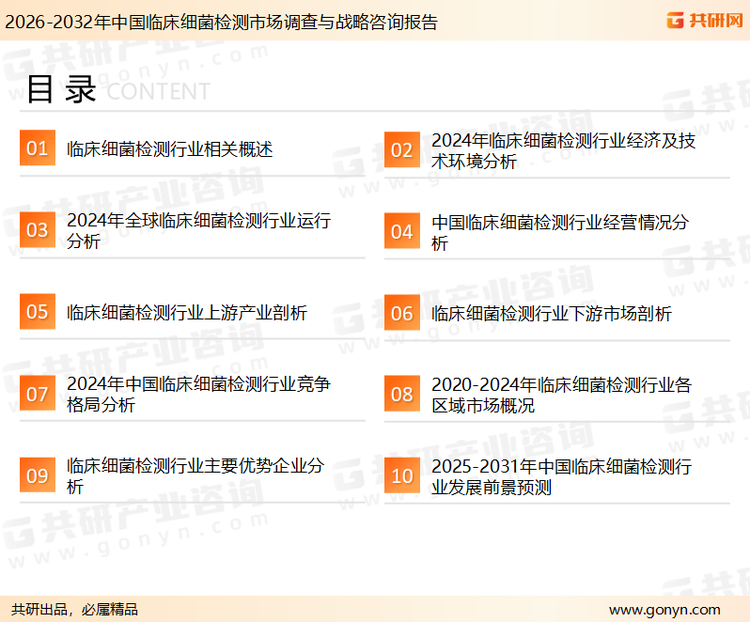The image size is (750, 622).
Task: Open chapter 临床细菌检测行业相关概述
Action: point(170,150)
